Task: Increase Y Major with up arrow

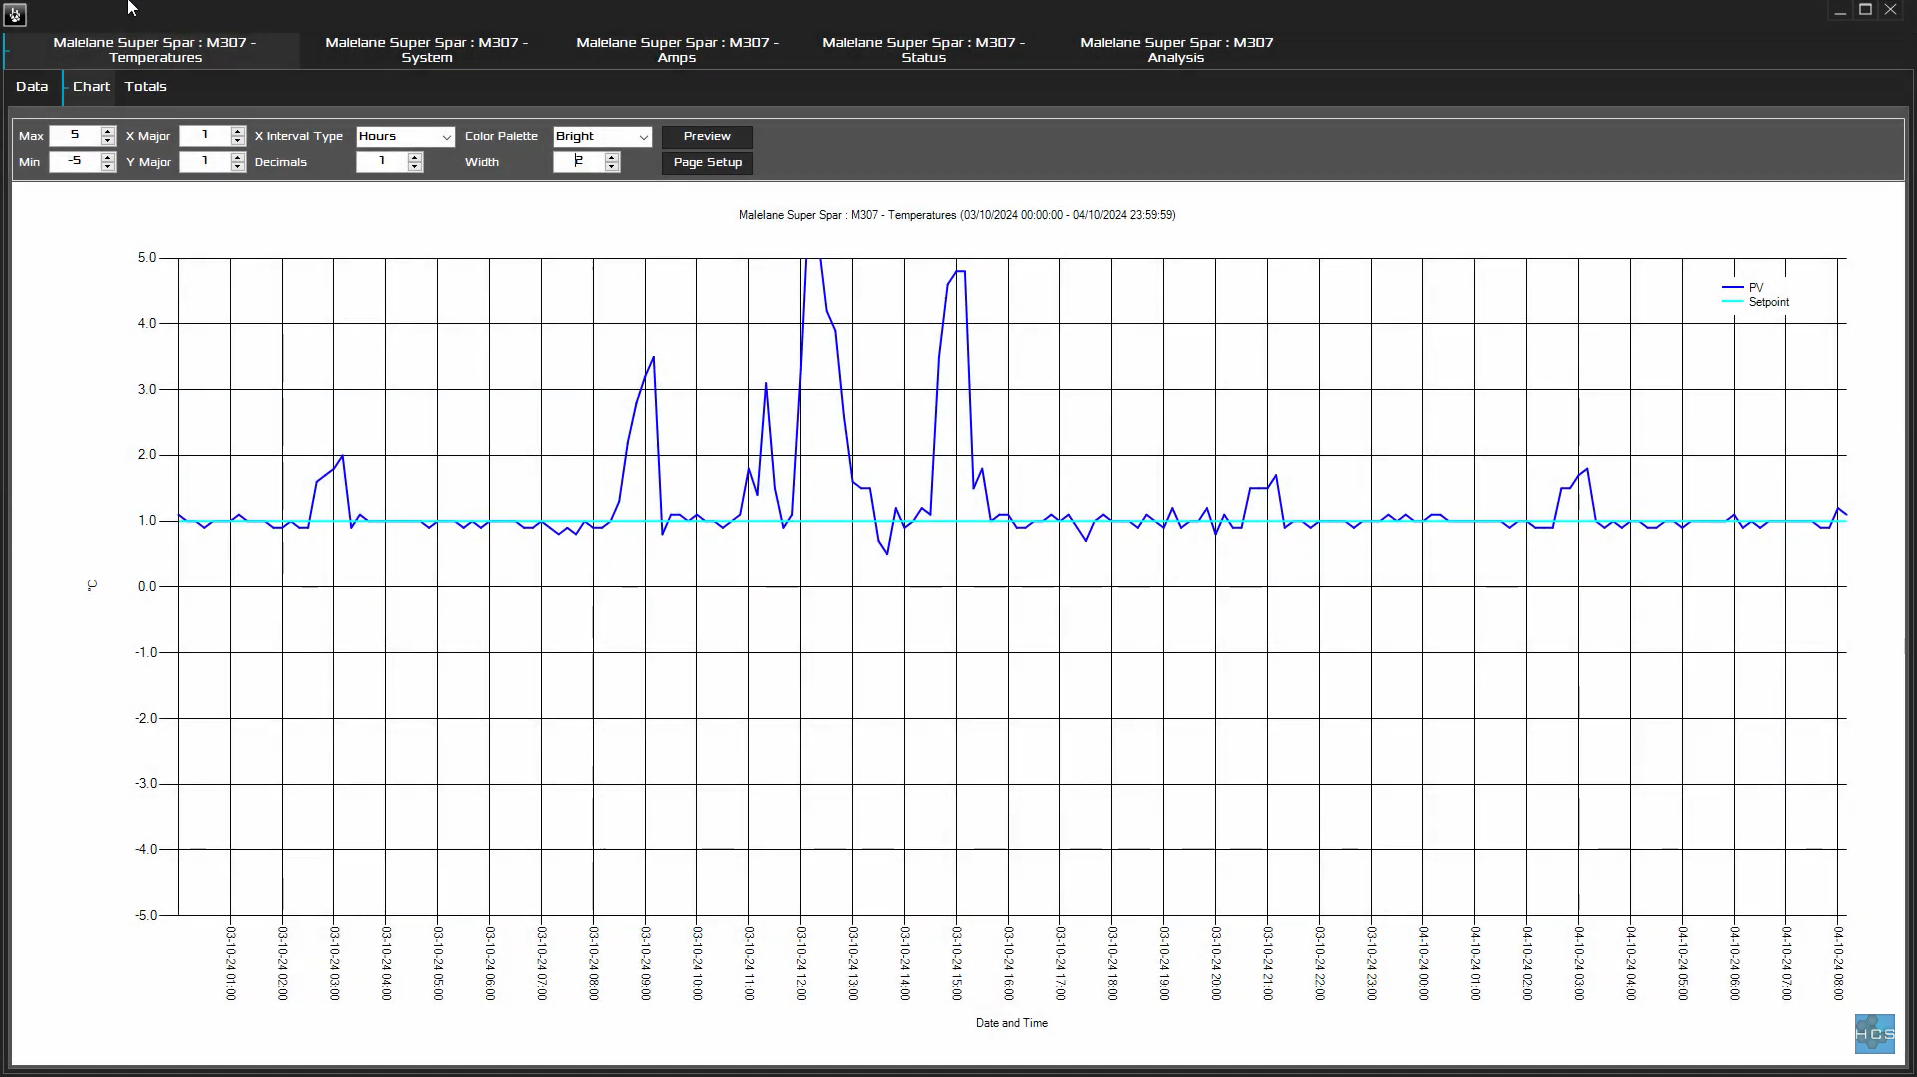Action: click(x=238, y=157)
